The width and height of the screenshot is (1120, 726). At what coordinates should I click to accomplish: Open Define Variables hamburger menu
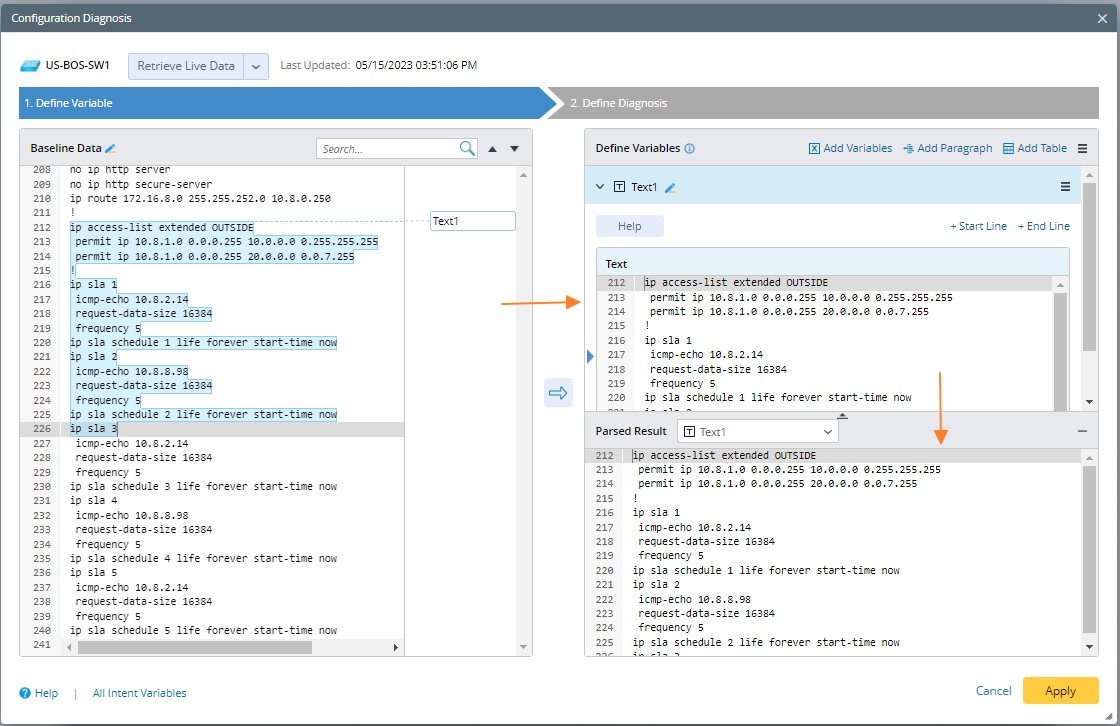pos(1082,149)
